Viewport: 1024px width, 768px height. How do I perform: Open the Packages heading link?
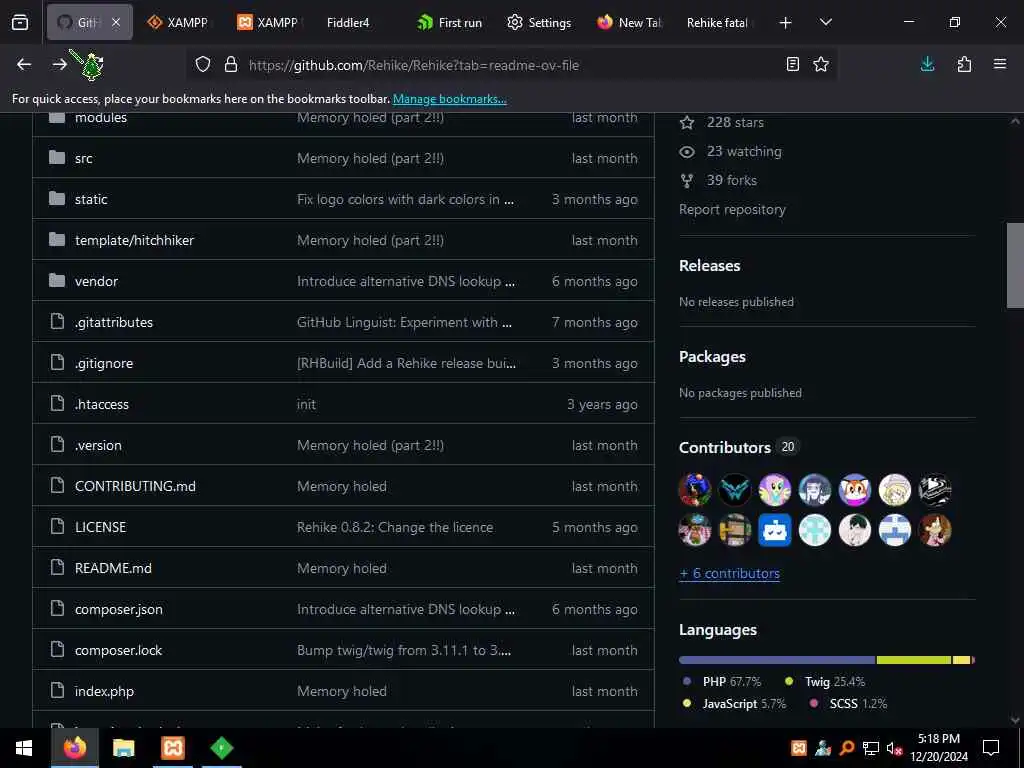[712, 357]
